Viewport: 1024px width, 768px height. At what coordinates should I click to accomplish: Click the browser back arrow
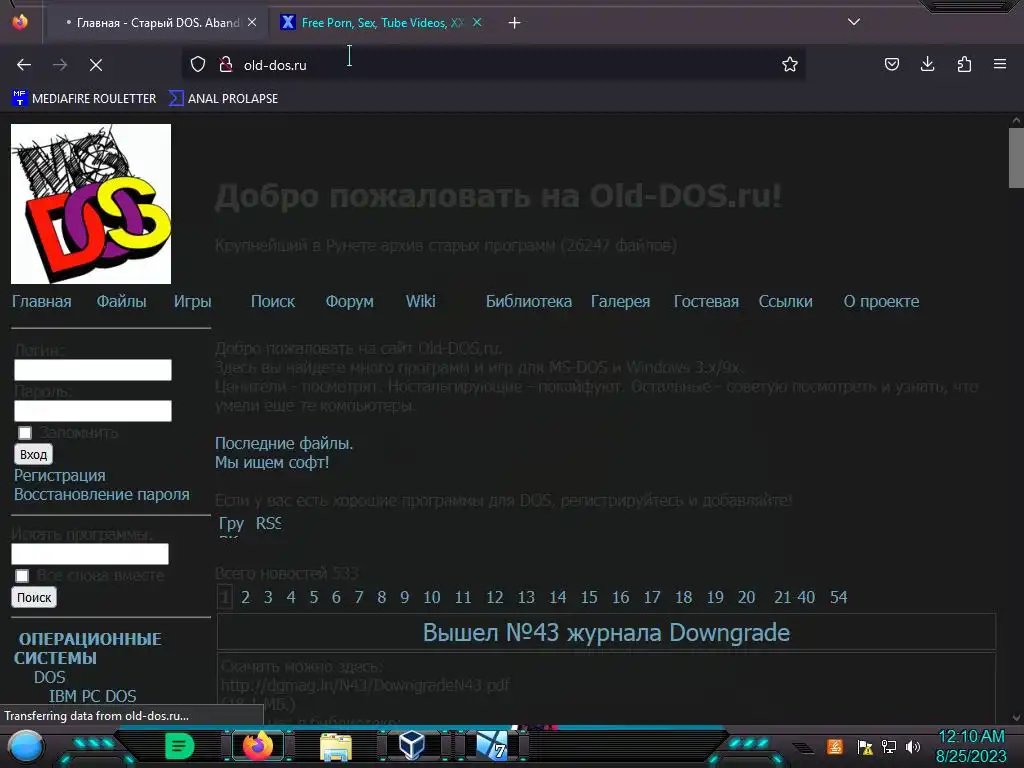click(x=24, y=65)
